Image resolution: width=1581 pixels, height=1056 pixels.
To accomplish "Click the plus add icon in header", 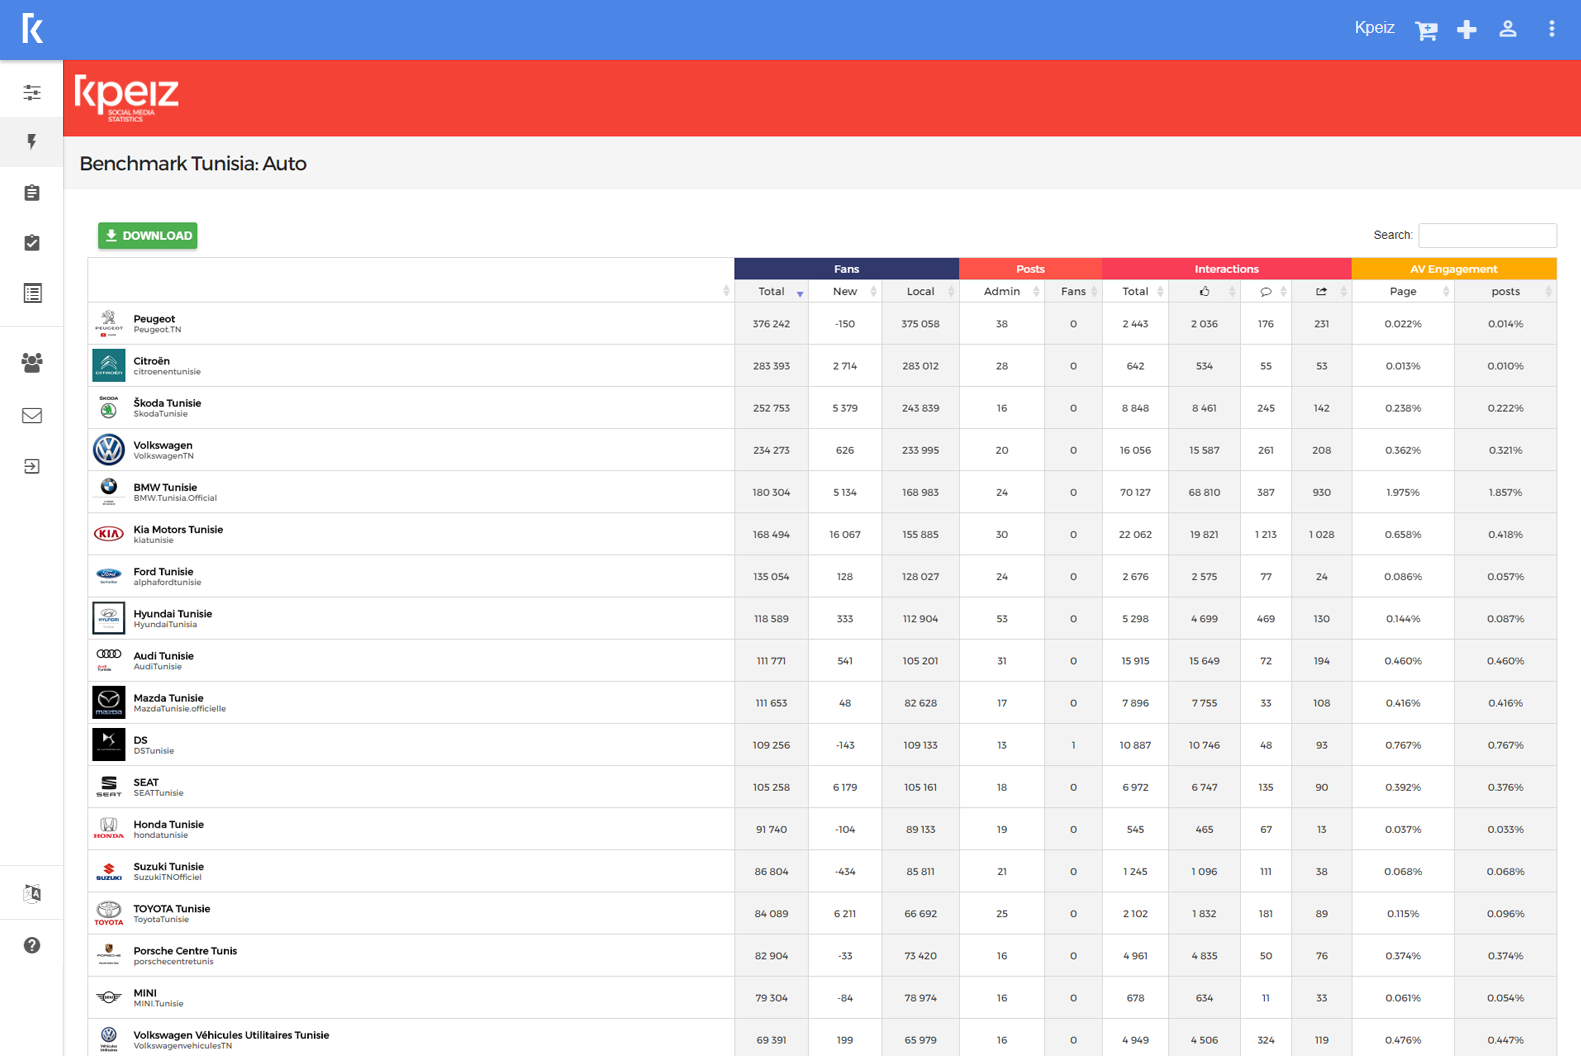I will point(1467,30).
